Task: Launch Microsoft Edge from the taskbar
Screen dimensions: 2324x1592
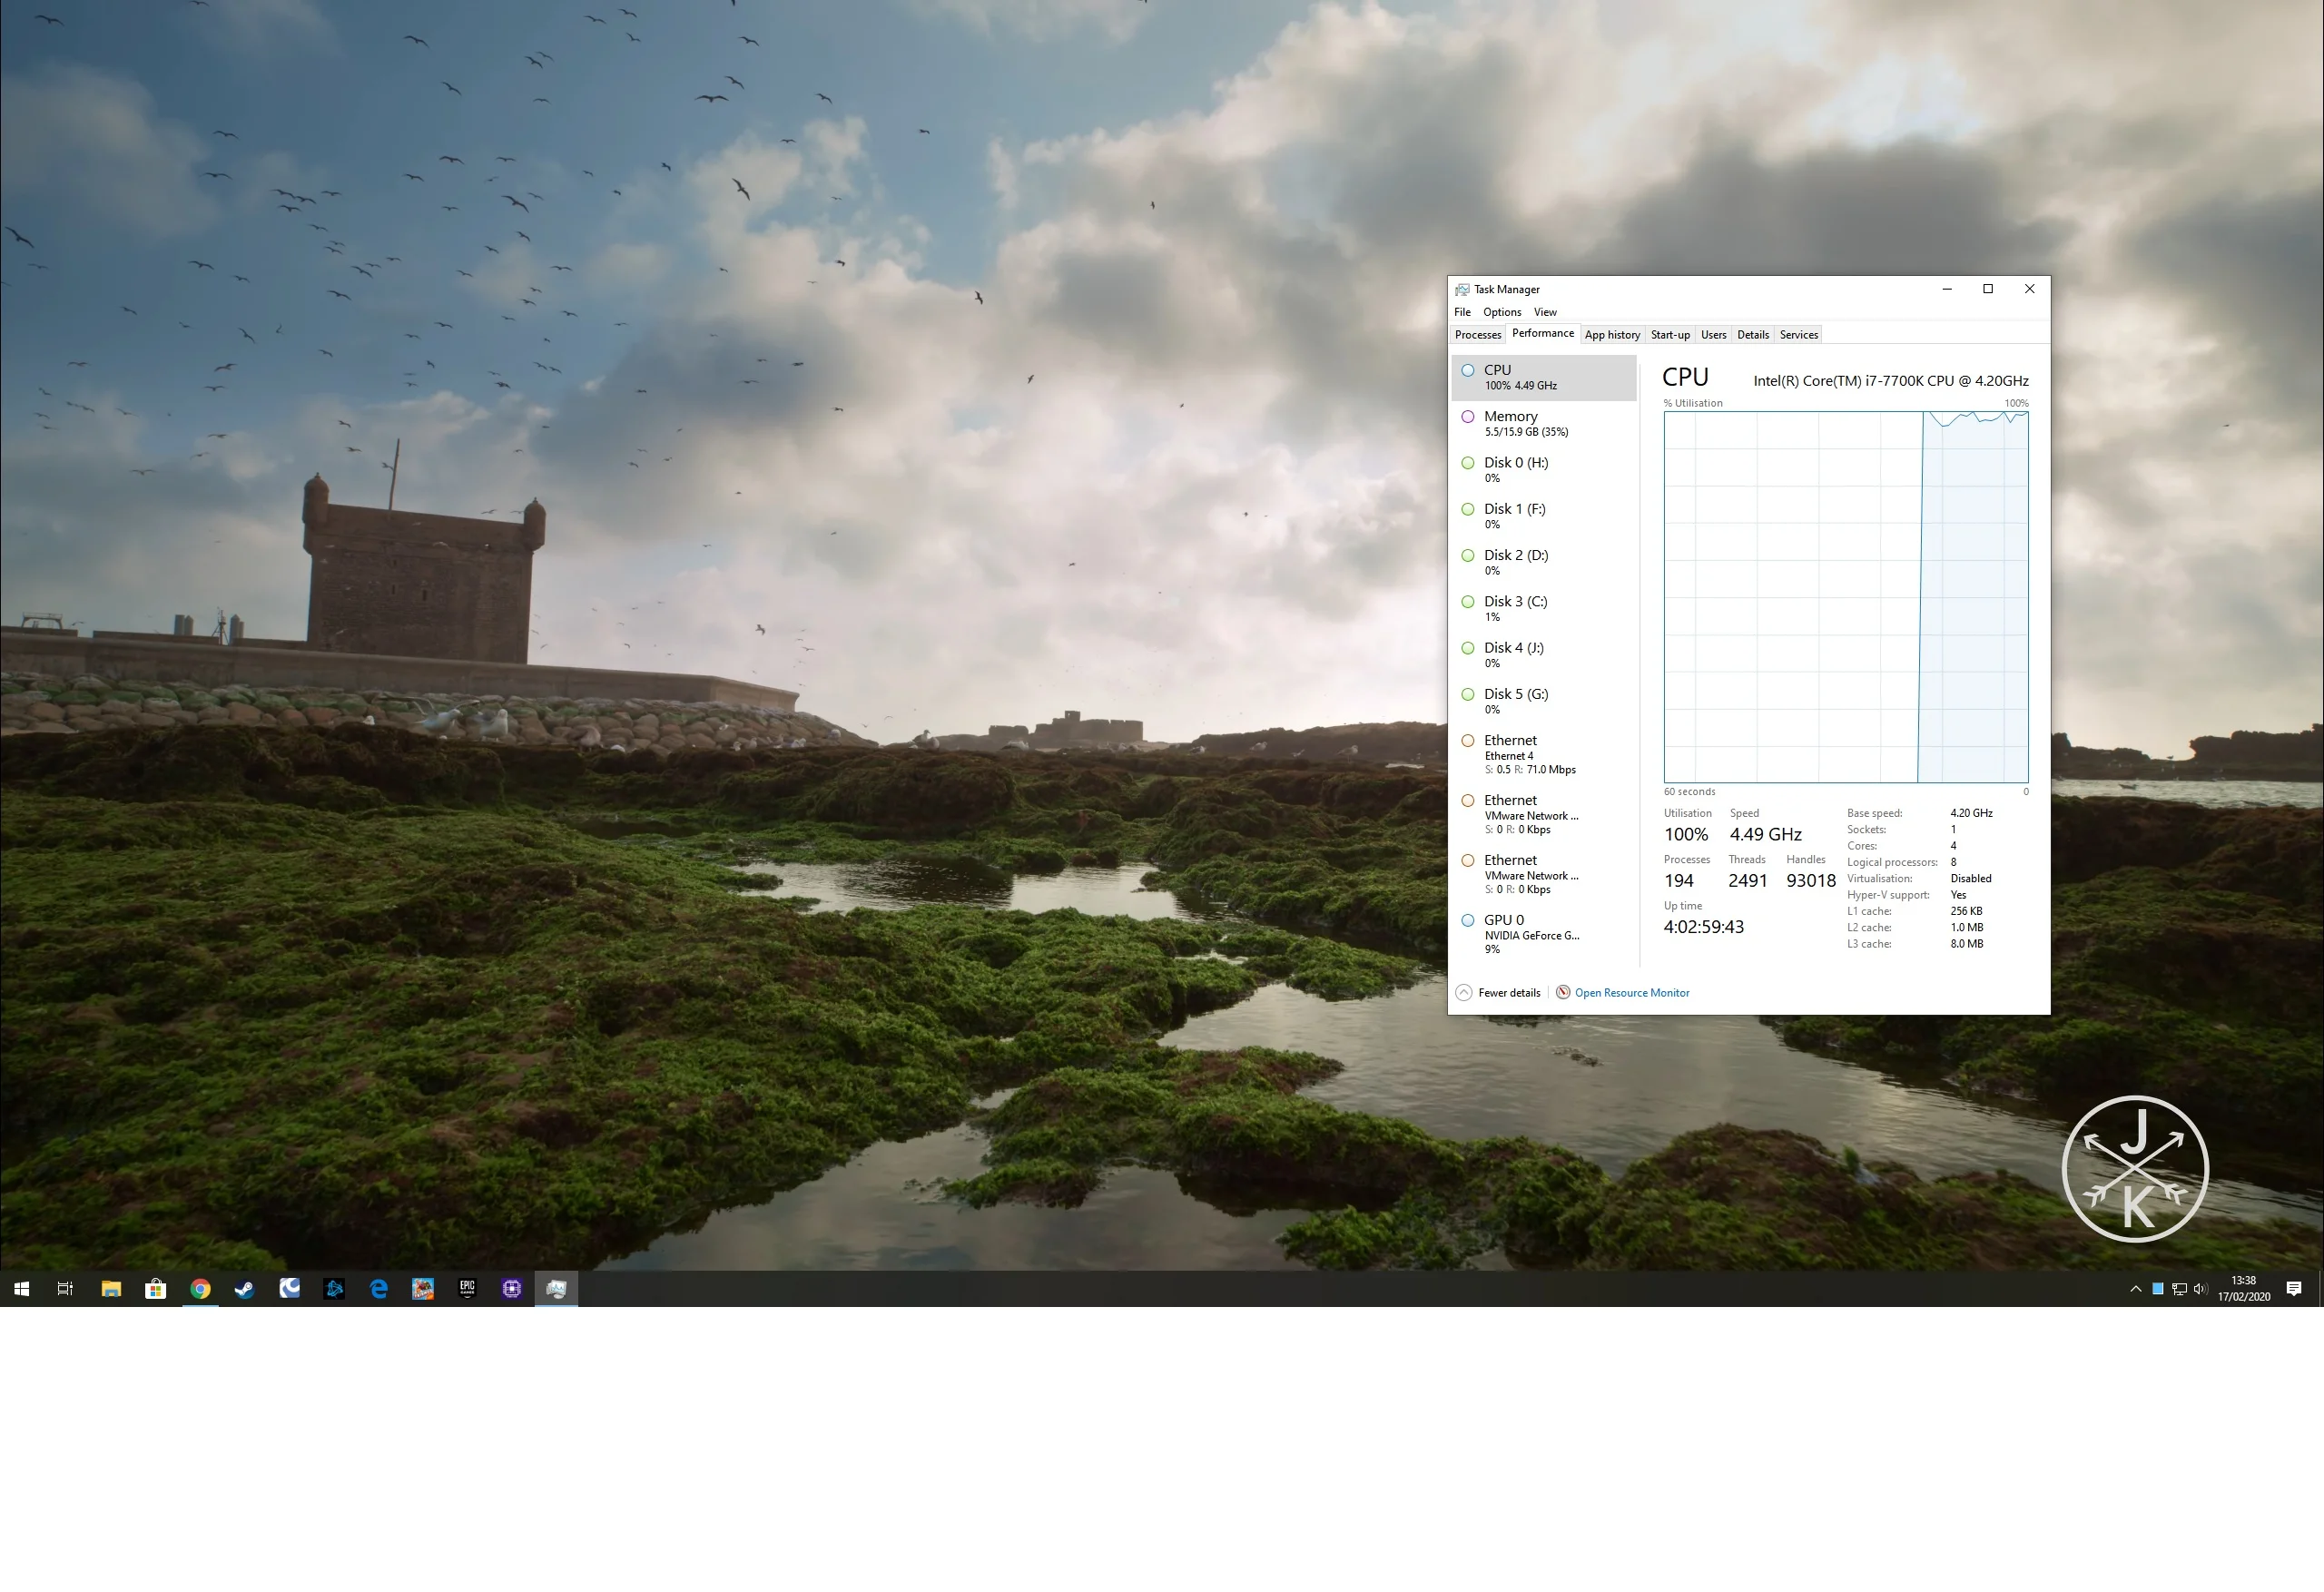Action: click(x=378, y=1289)
